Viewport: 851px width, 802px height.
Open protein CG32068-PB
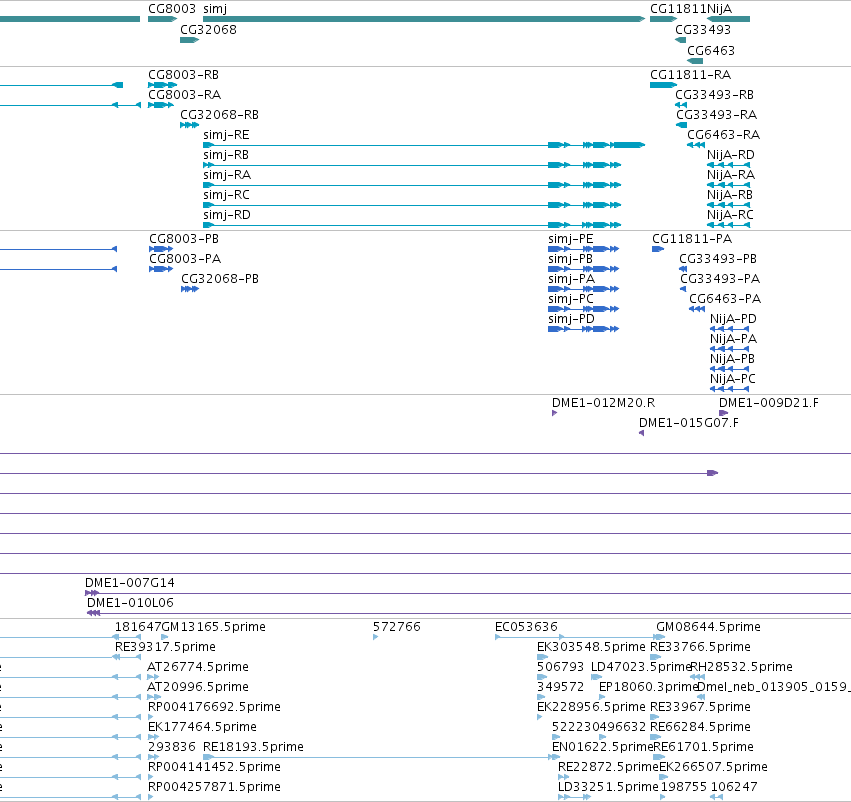(x=220, y=279)
